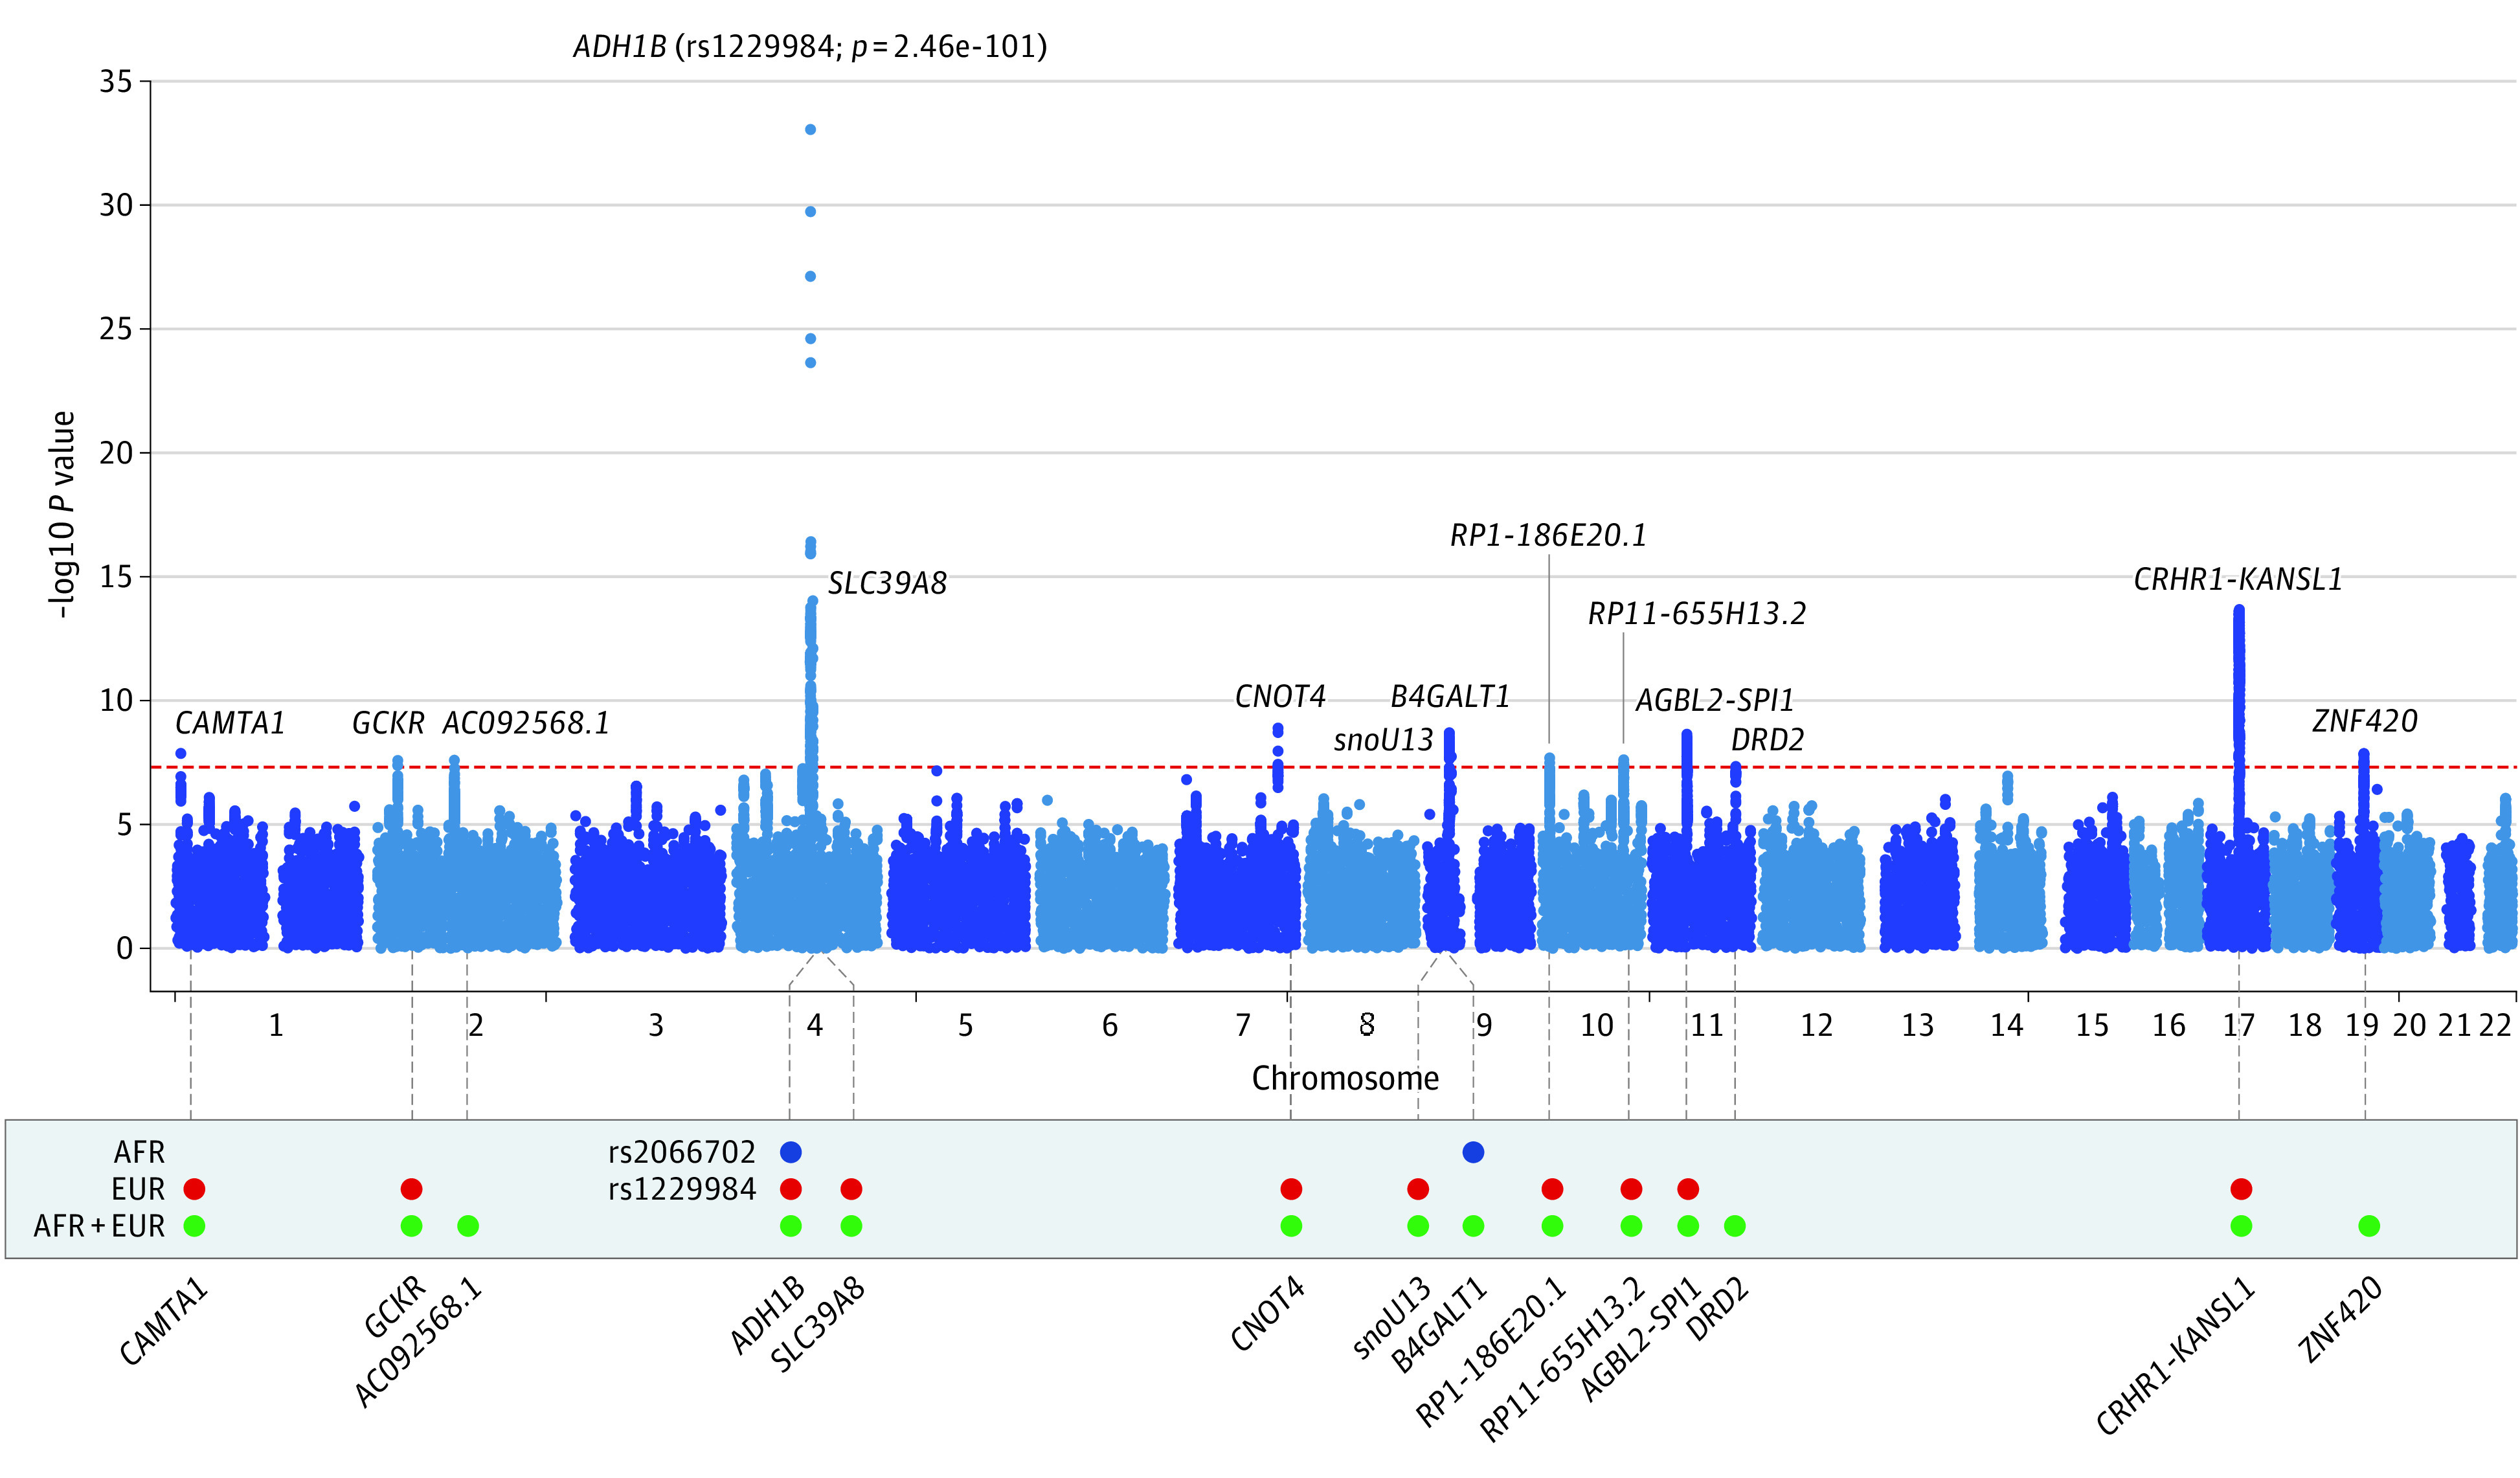Click the green dot in the ZNF420 column

(2369, 1226)
